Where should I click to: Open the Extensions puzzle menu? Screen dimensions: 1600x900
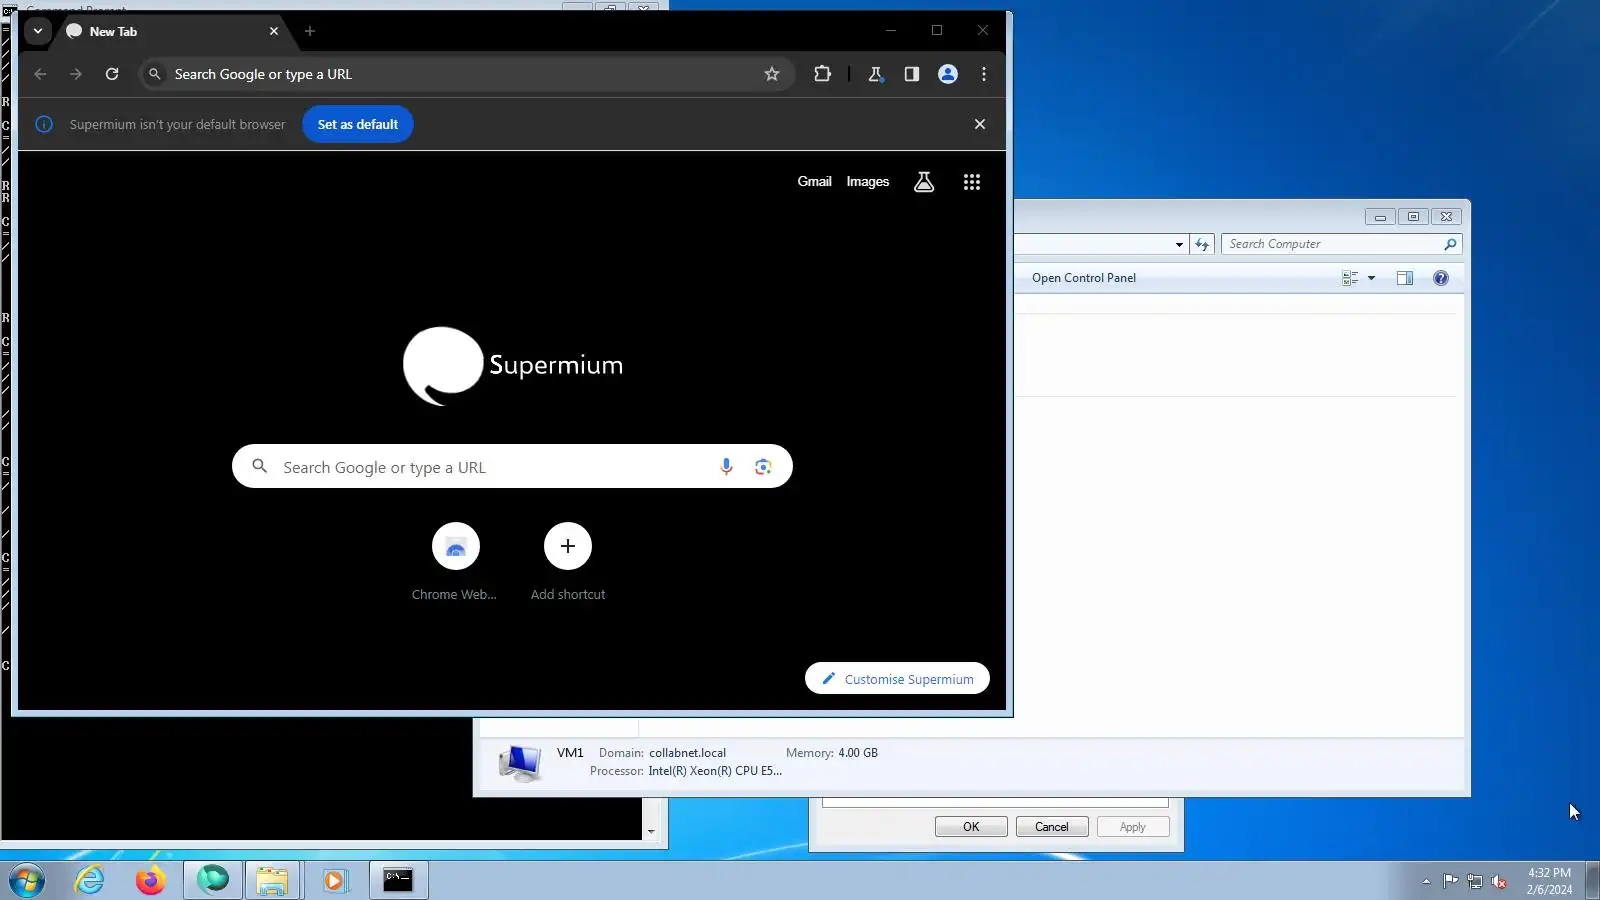[x=822, y=74]
